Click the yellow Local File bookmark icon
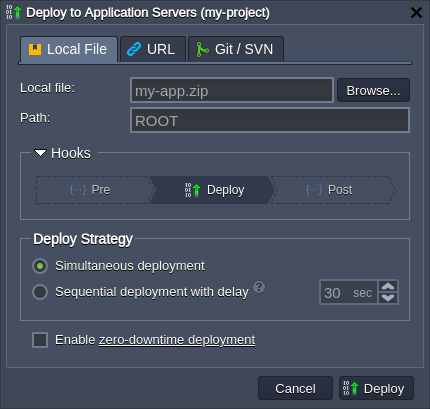The image size is (430, 409). (x=35, y=49)
